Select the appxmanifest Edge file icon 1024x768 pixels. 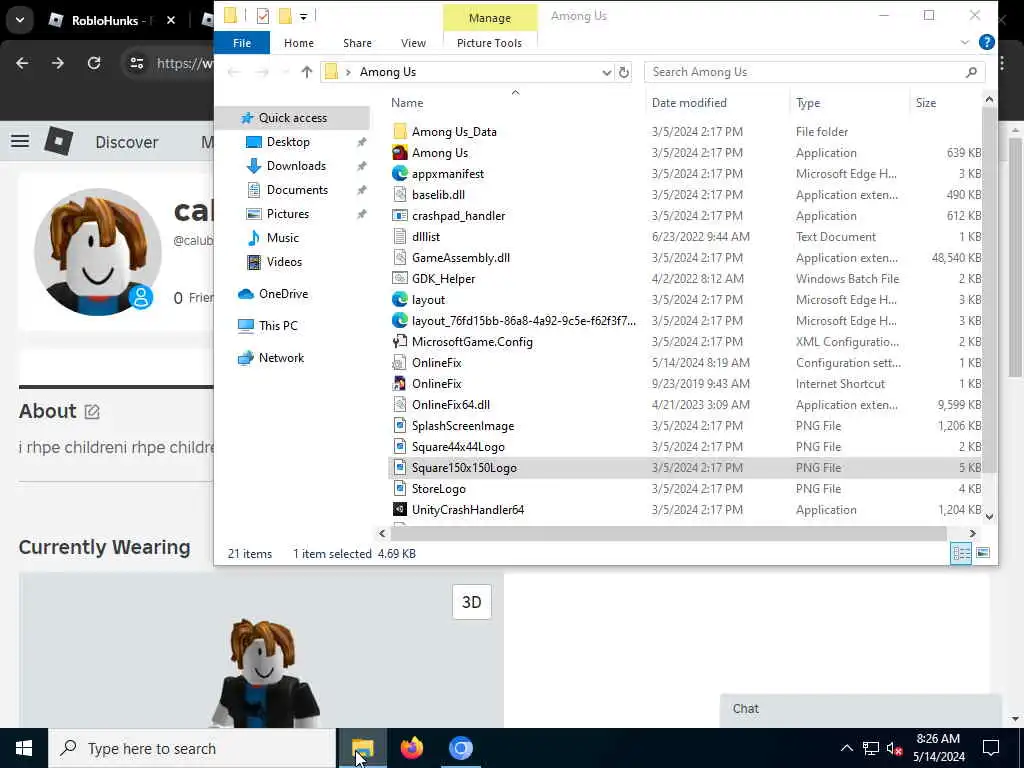(400, 174)
